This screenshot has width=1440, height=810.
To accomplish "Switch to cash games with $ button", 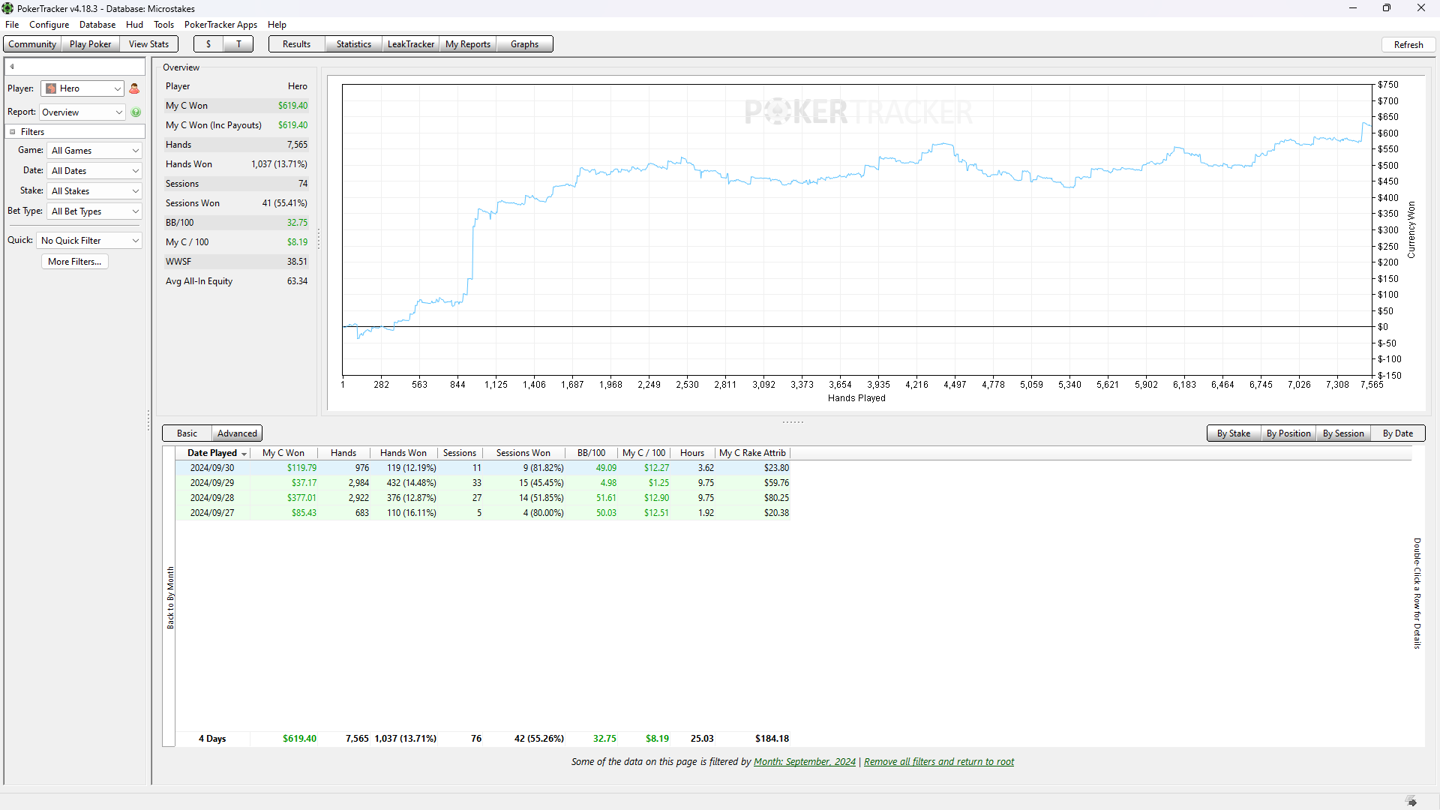I will point(208,44).
